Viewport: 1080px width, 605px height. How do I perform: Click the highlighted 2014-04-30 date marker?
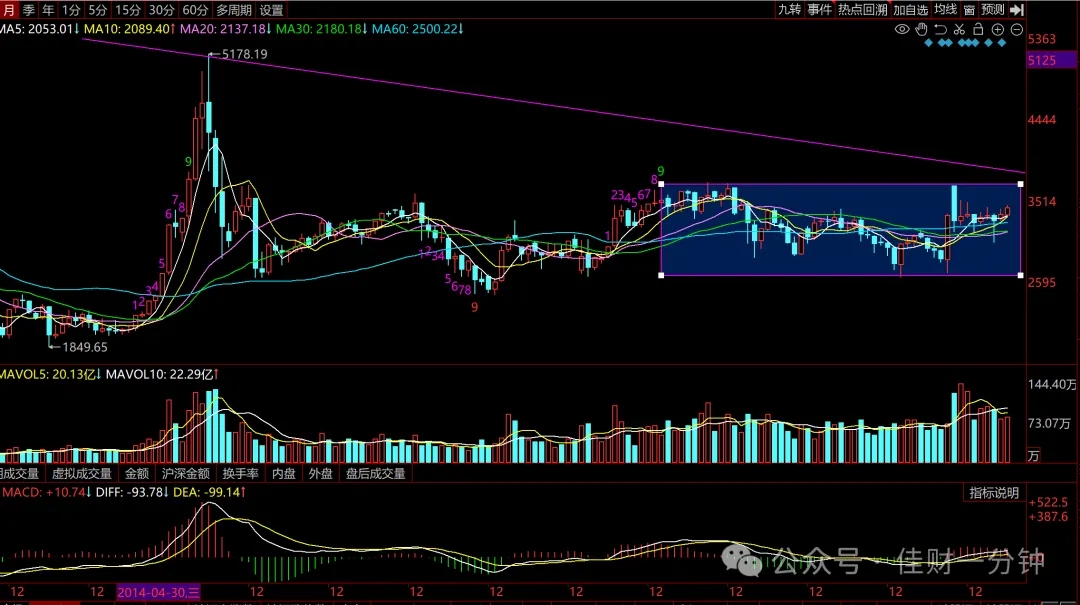click(158, 592)
